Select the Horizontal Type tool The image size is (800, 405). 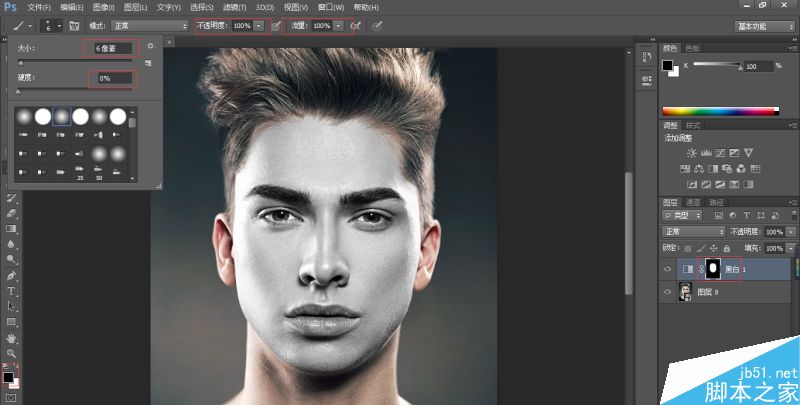tap(11, 291)
